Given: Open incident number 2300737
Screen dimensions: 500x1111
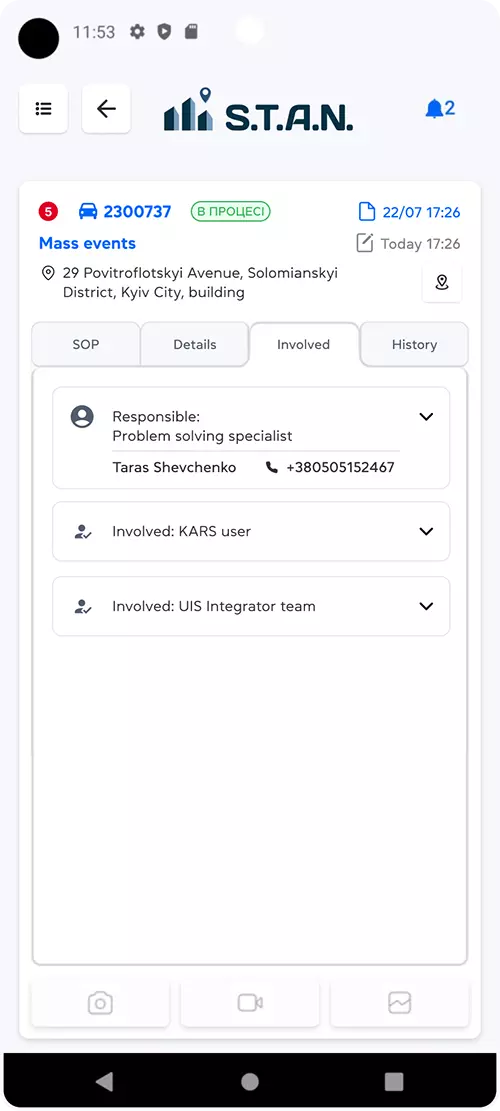Looking at the screenshot, I should tap(137, 211).
